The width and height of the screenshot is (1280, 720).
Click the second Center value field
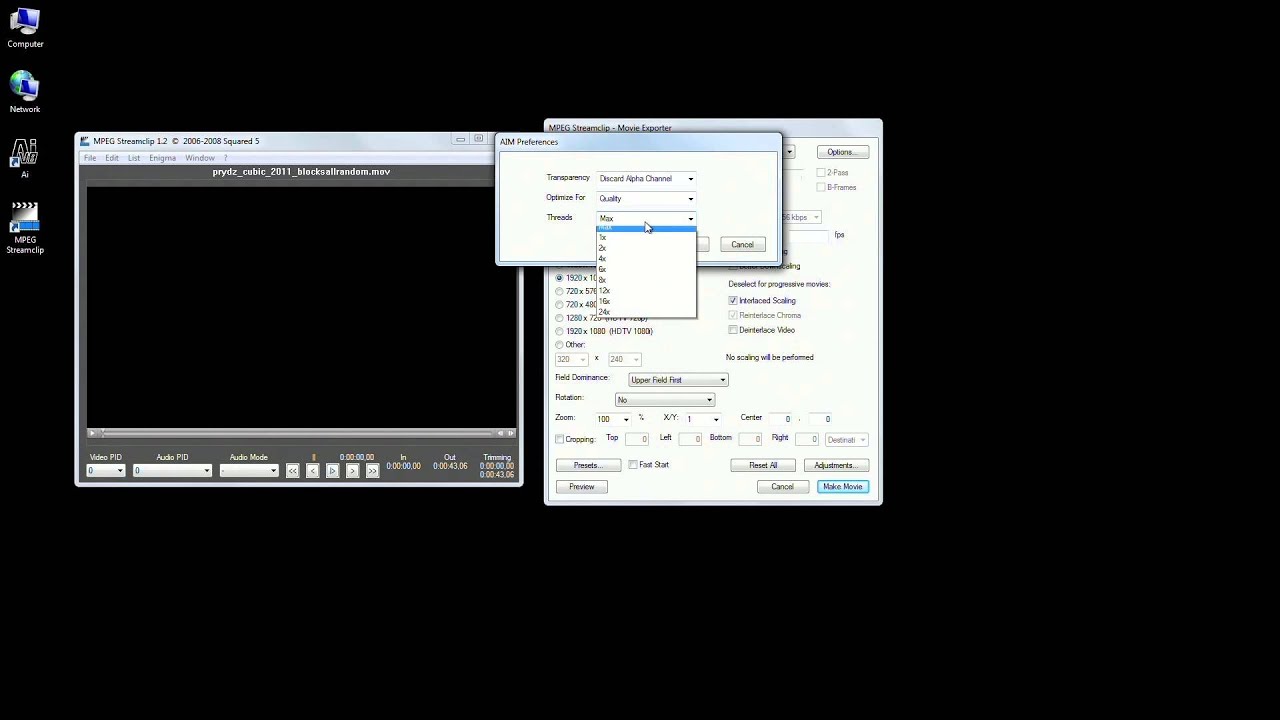[x=821, y=419]
